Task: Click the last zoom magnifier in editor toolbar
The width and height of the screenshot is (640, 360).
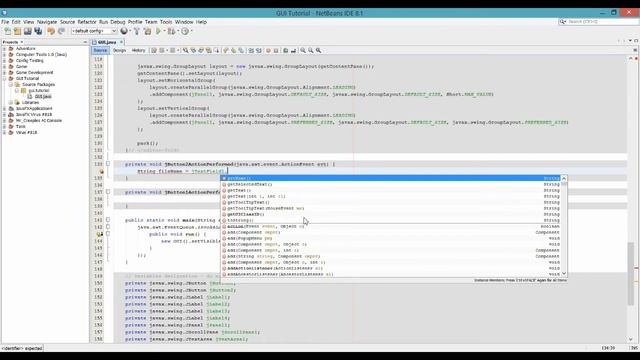Action: [x=318, y=50]
